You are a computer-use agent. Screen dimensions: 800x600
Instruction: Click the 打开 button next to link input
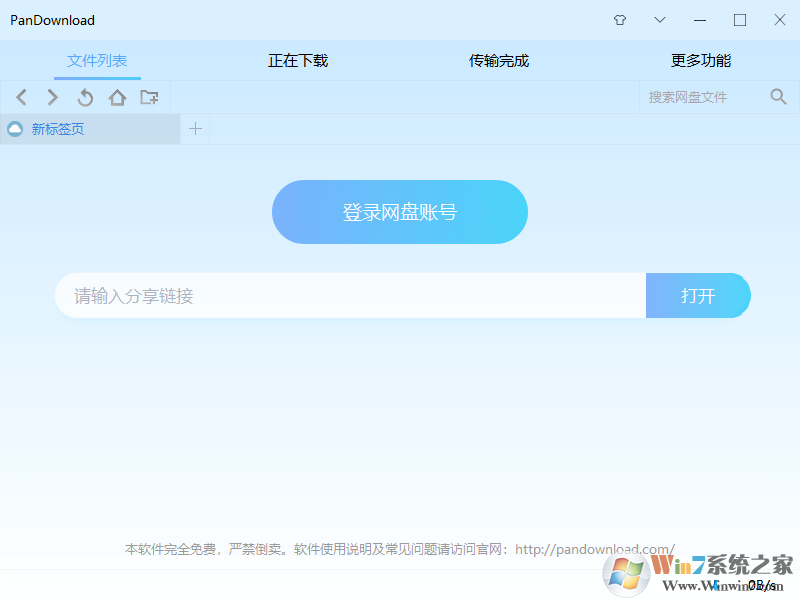tap(698, 295)
